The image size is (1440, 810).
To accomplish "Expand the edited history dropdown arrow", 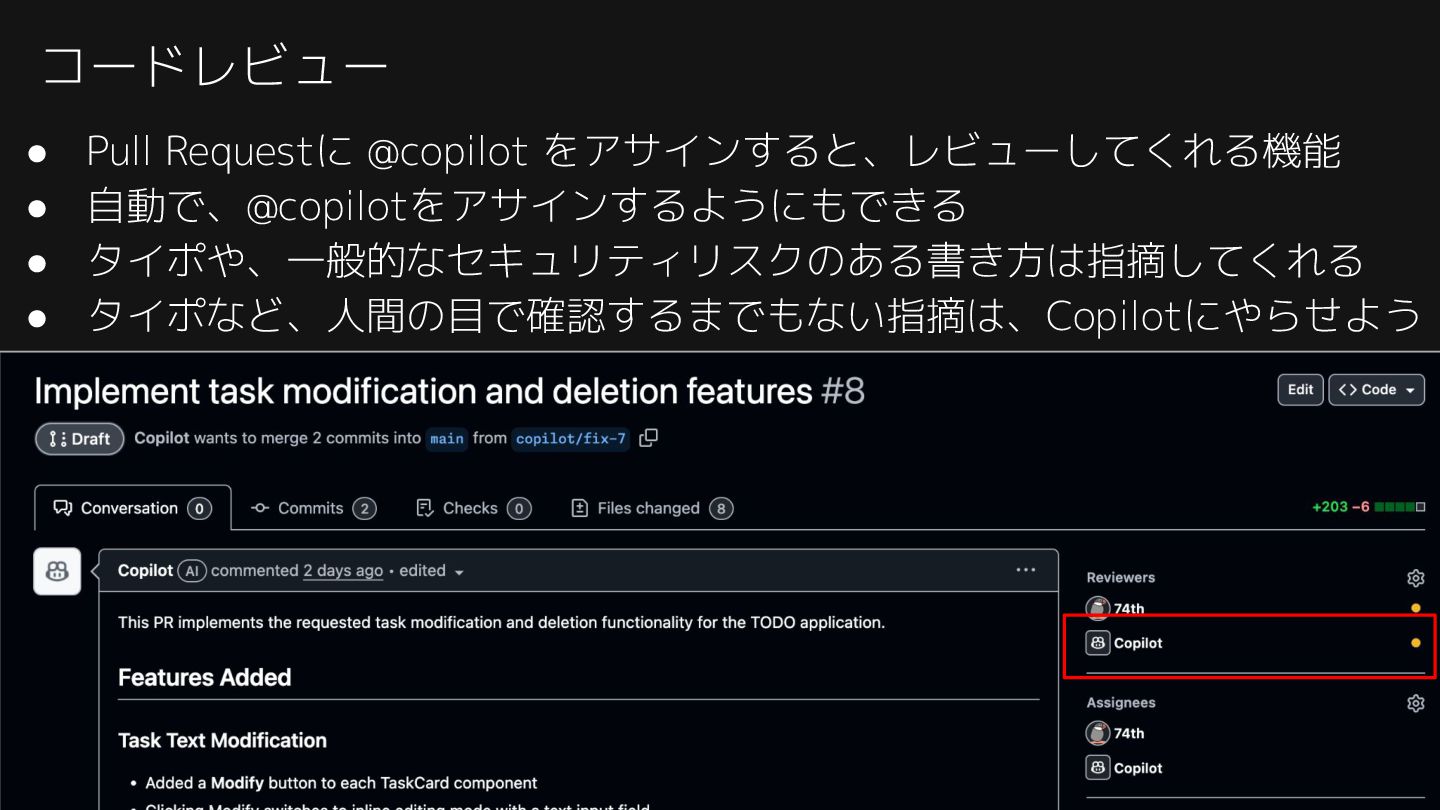I will click(x=459, y=572).
